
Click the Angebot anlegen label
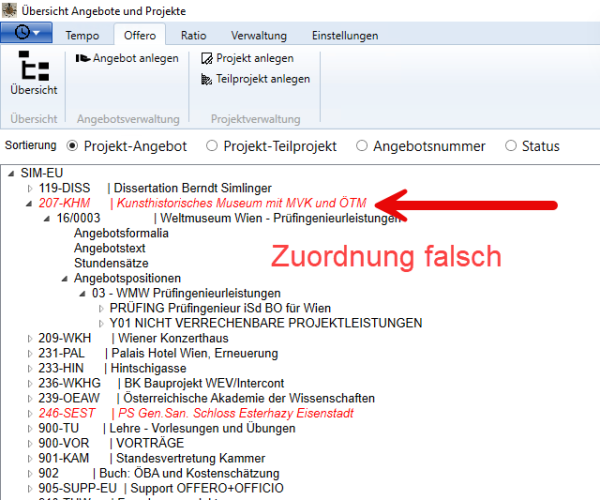[136, 58]
